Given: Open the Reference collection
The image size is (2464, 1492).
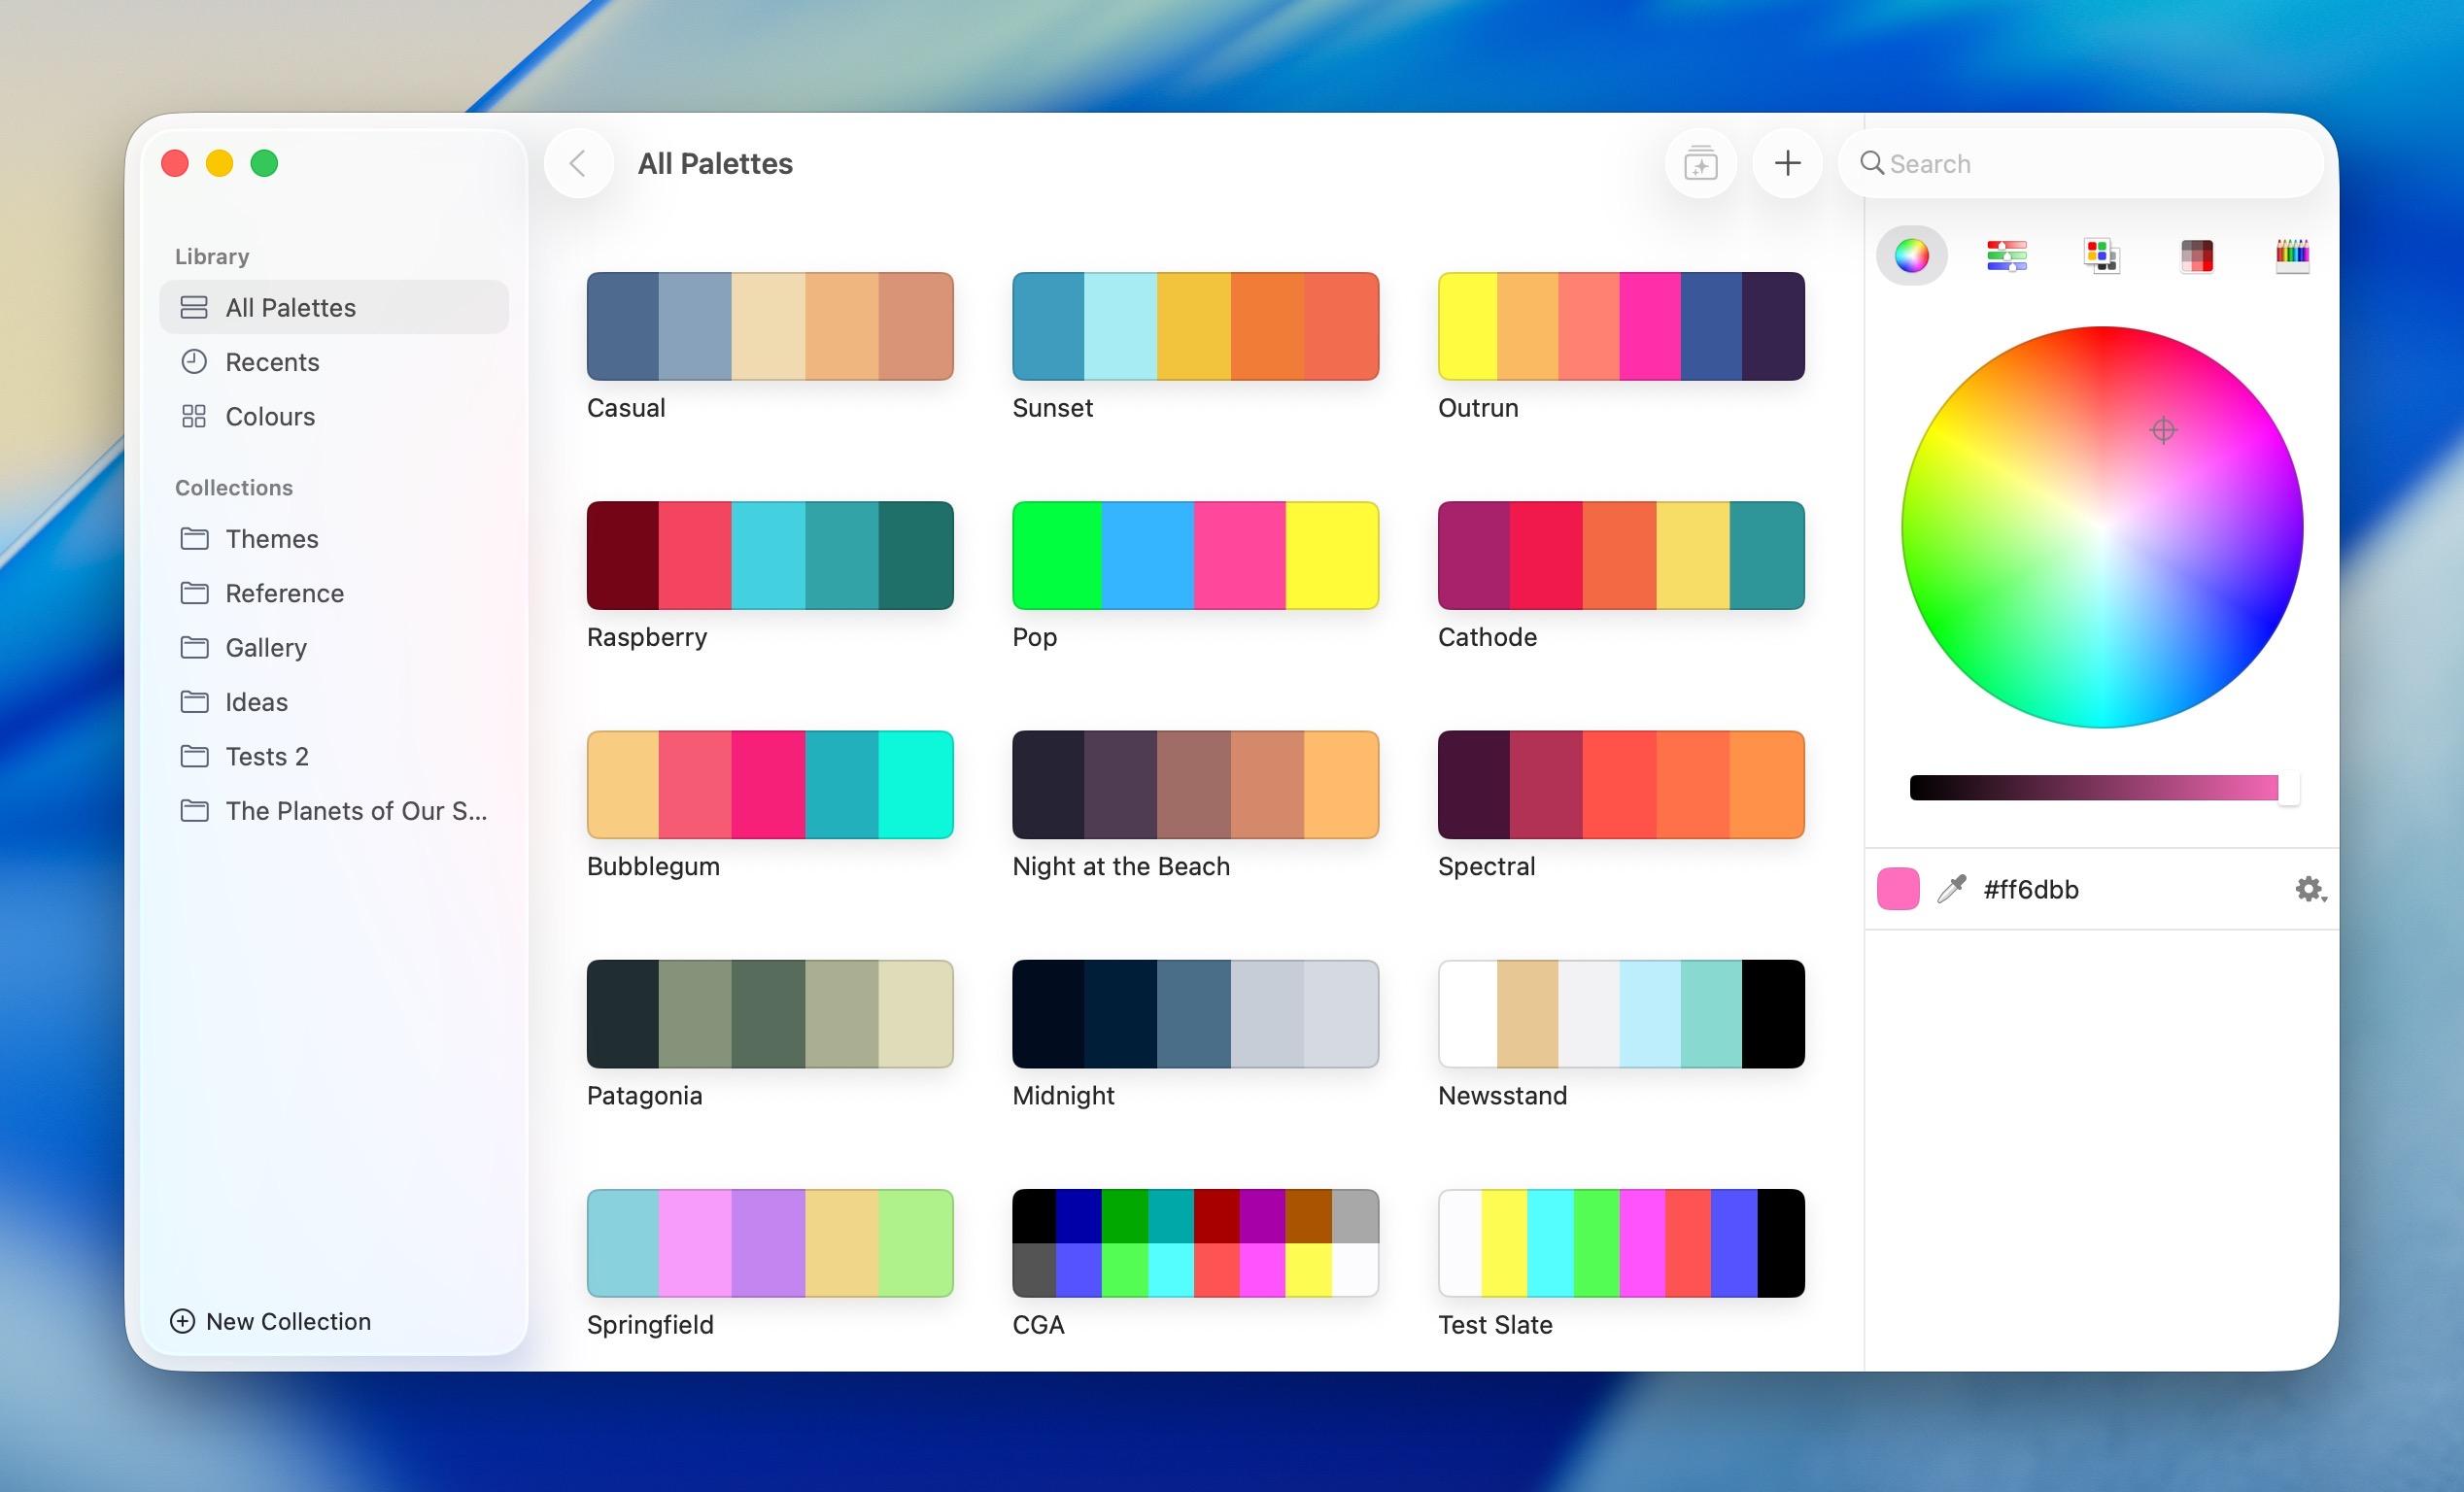Looking at the screenshot, I should point(334,593).
